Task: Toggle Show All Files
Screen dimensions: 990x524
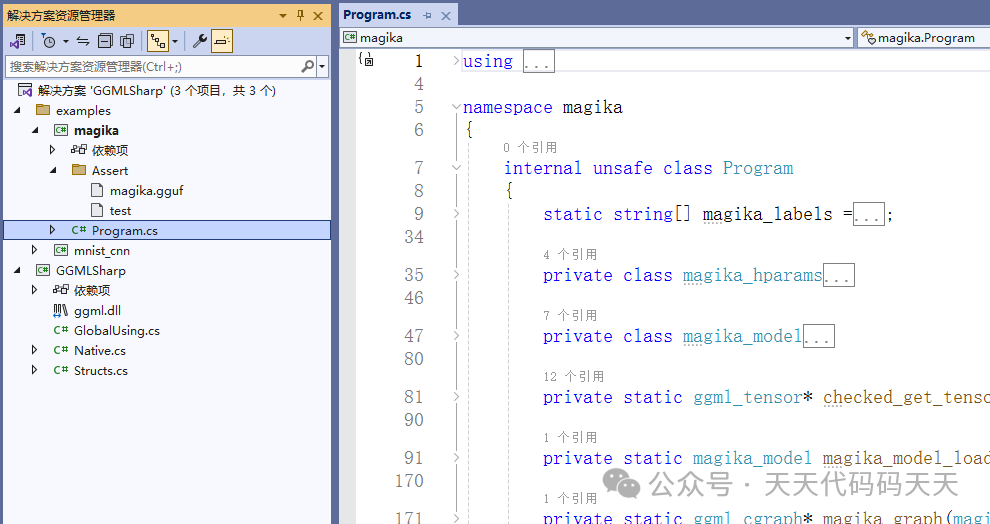Action: (127, 42)
